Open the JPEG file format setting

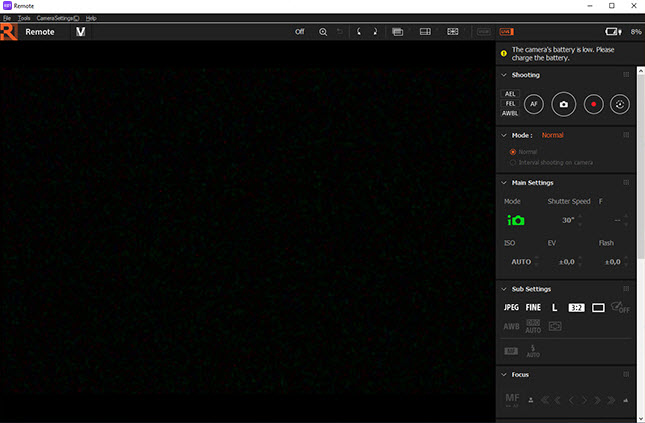[x=511, y=307]
